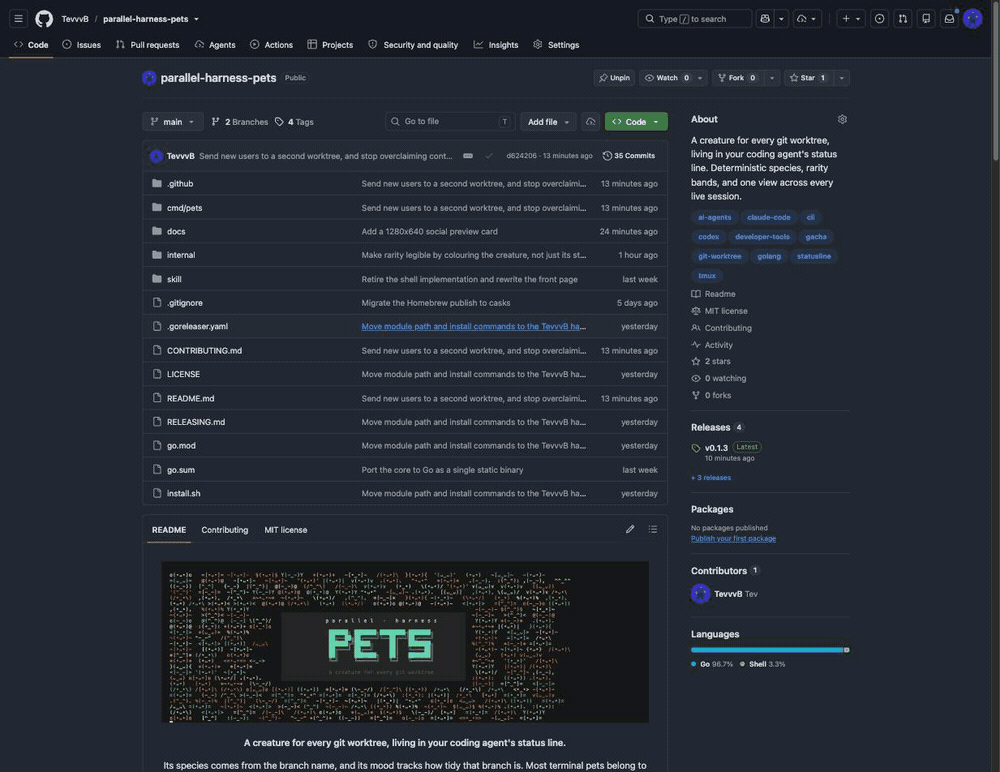Click the Shell language bar segment
This screenshot has height=772, width=1000.
(847, 650)
